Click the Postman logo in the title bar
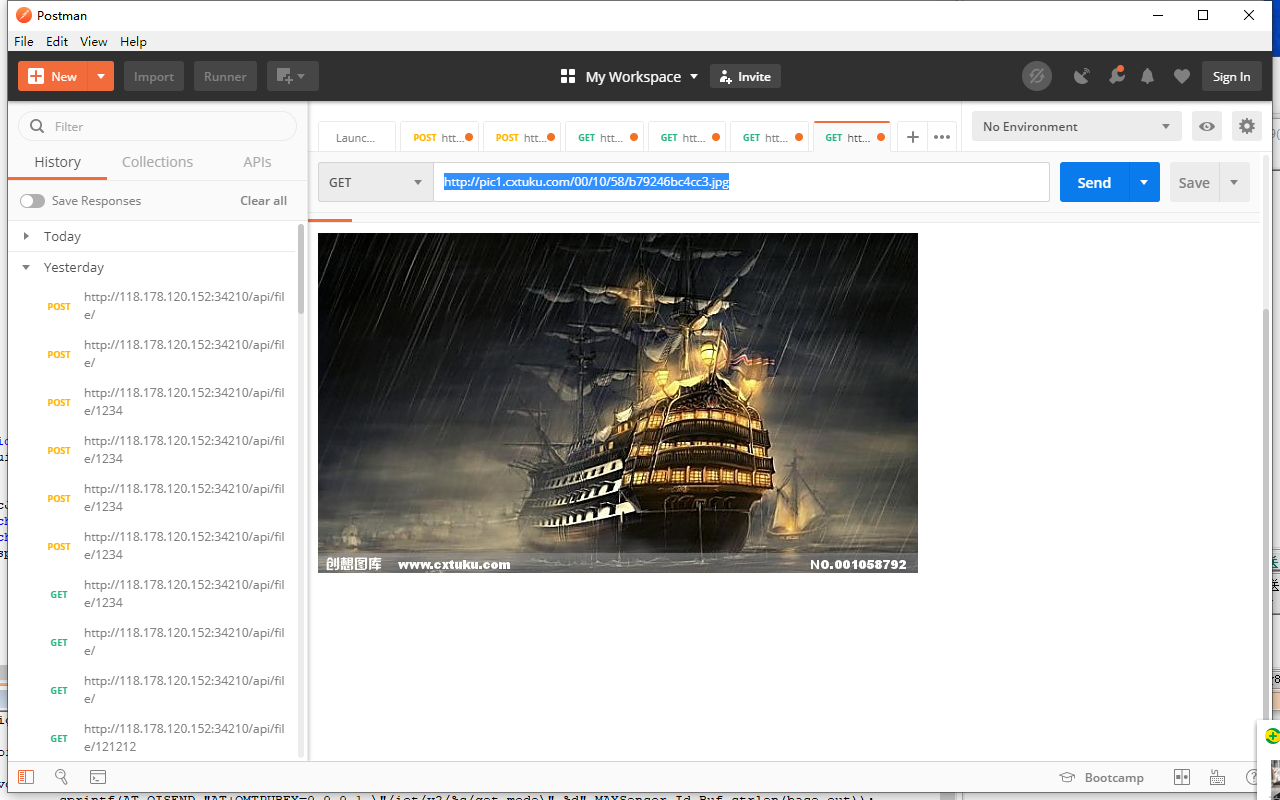The image size is (1280, 800). [23, 15]
